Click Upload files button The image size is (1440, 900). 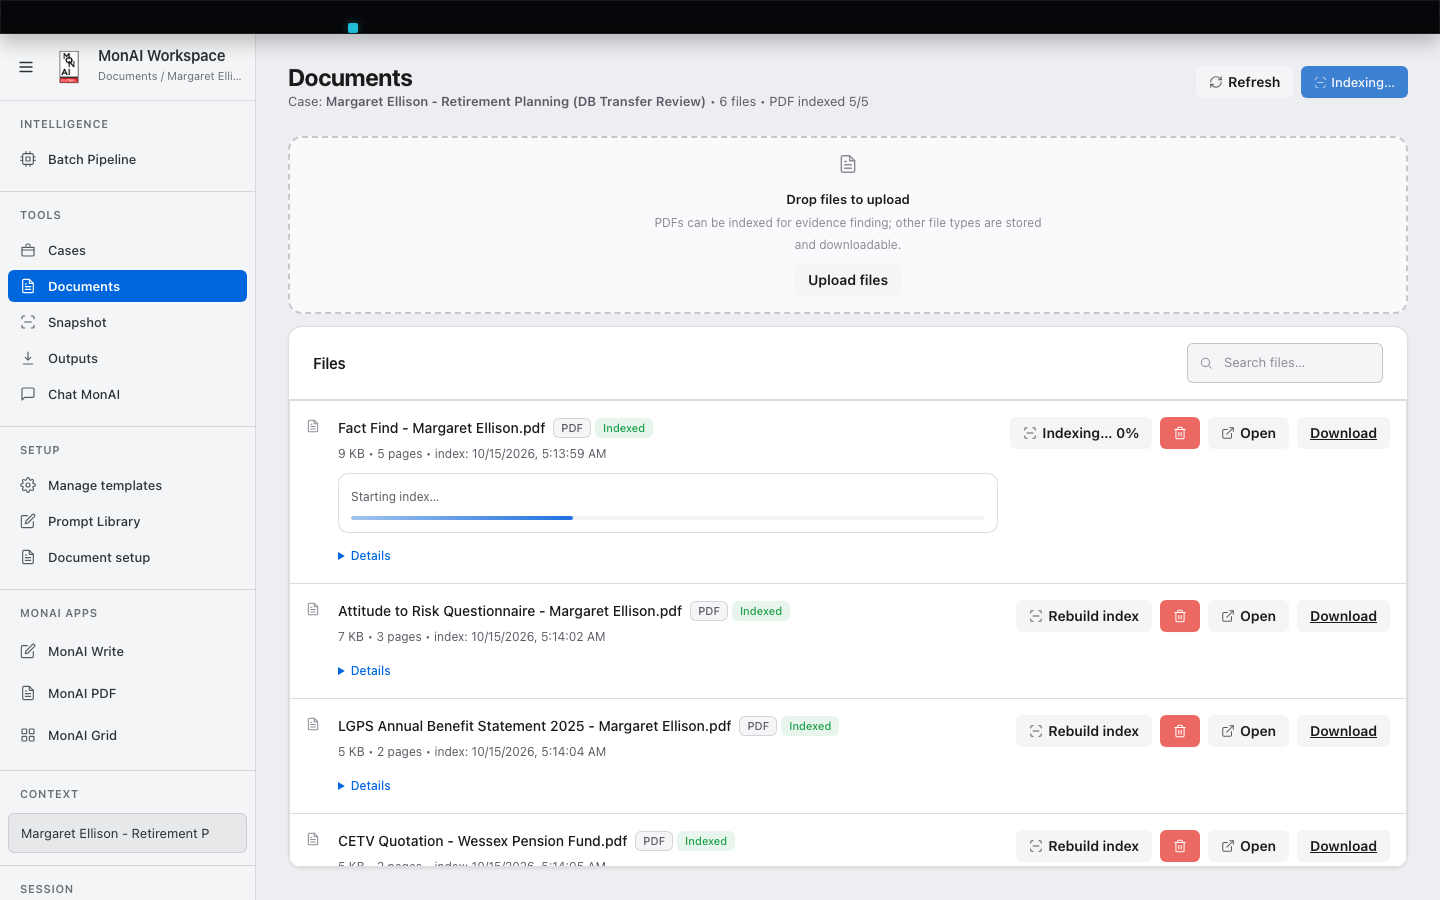click(x=848, y=280)
